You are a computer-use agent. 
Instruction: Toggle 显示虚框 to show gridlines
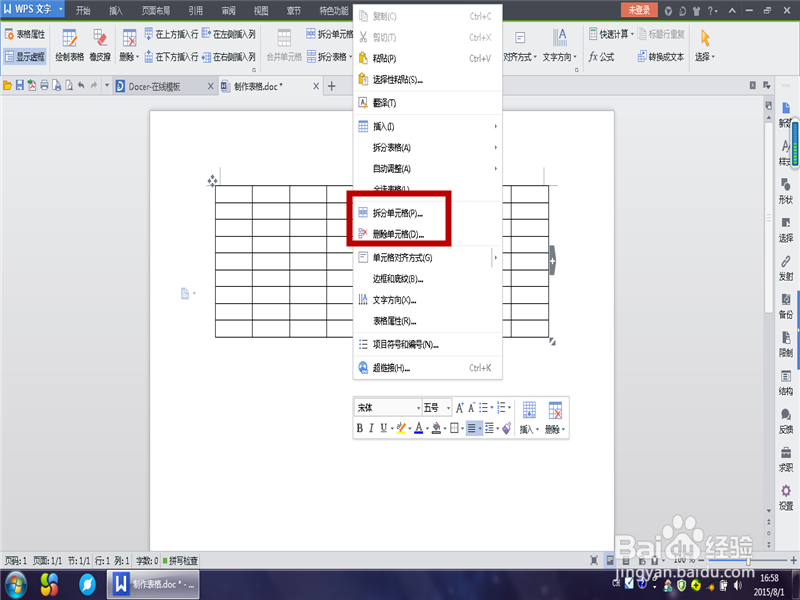pos(24,55)
